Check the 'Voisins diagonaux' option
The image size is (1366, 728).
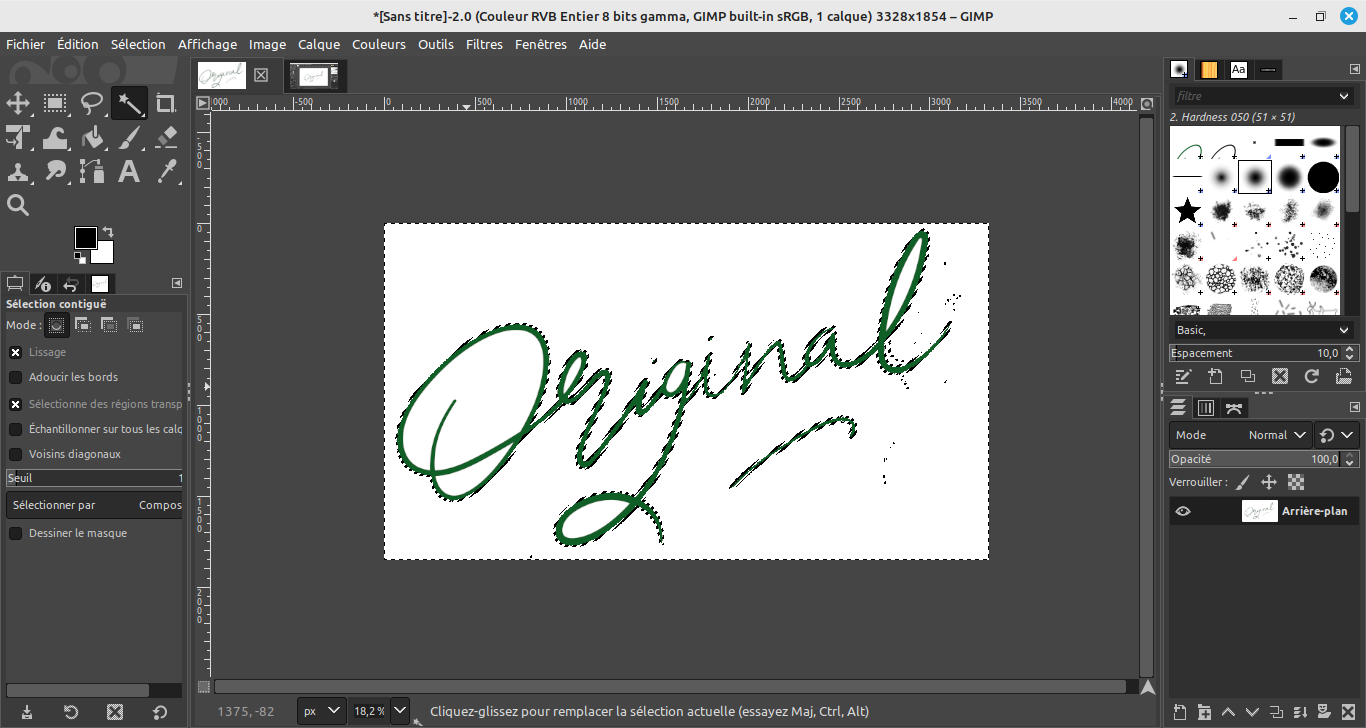click(16, 454)
